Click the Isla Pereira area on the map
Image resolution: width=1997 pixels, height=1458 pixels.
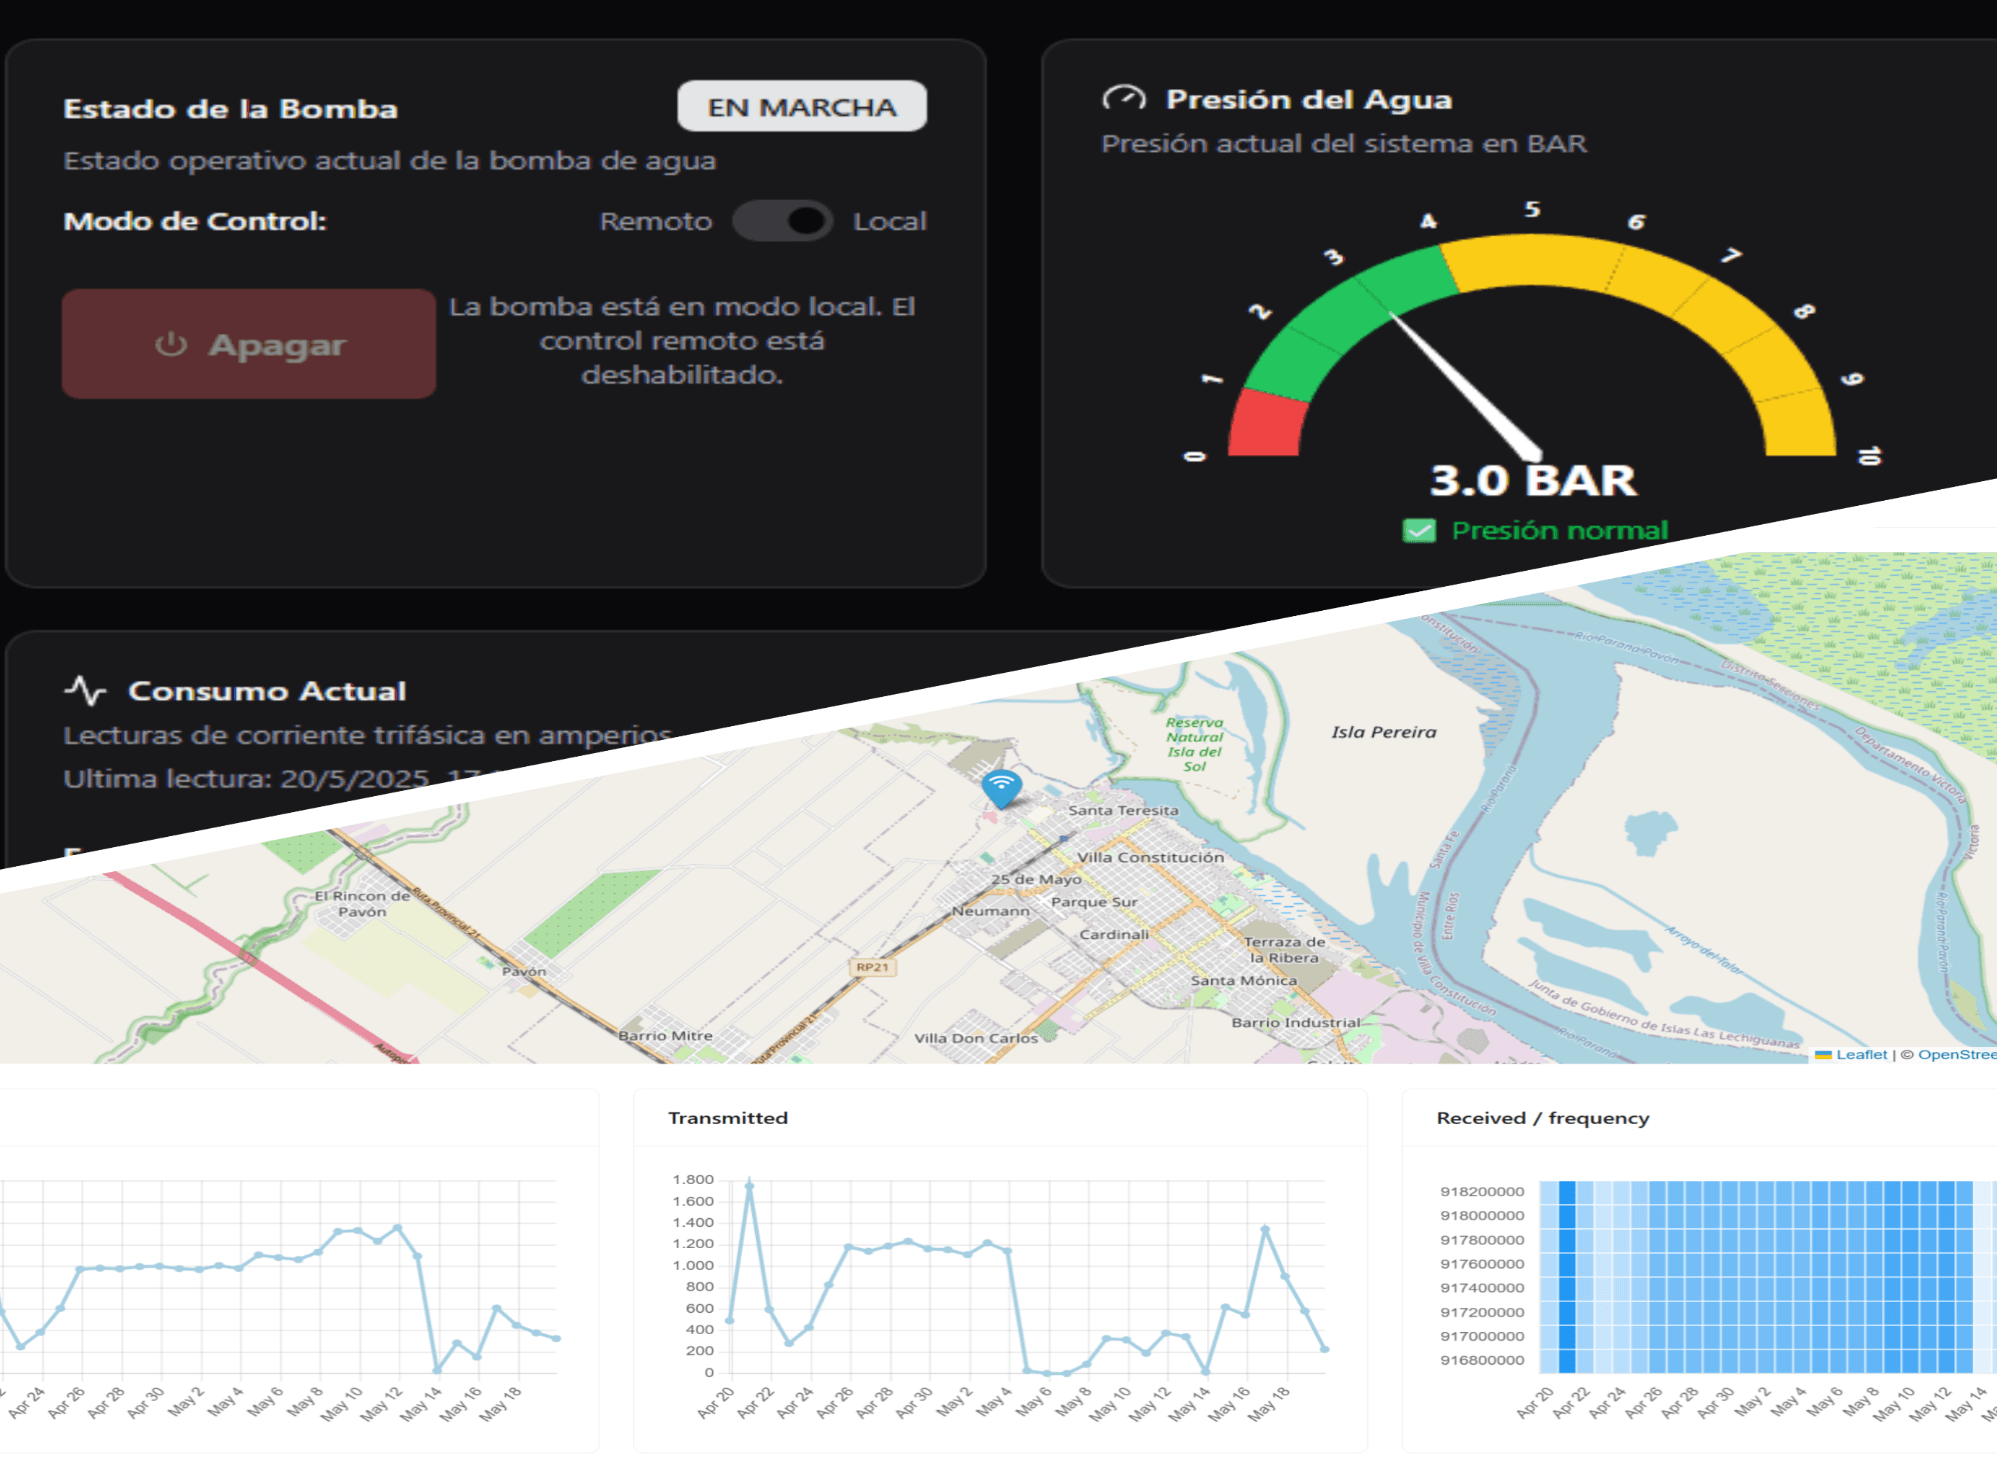[x=1384, y=731]
